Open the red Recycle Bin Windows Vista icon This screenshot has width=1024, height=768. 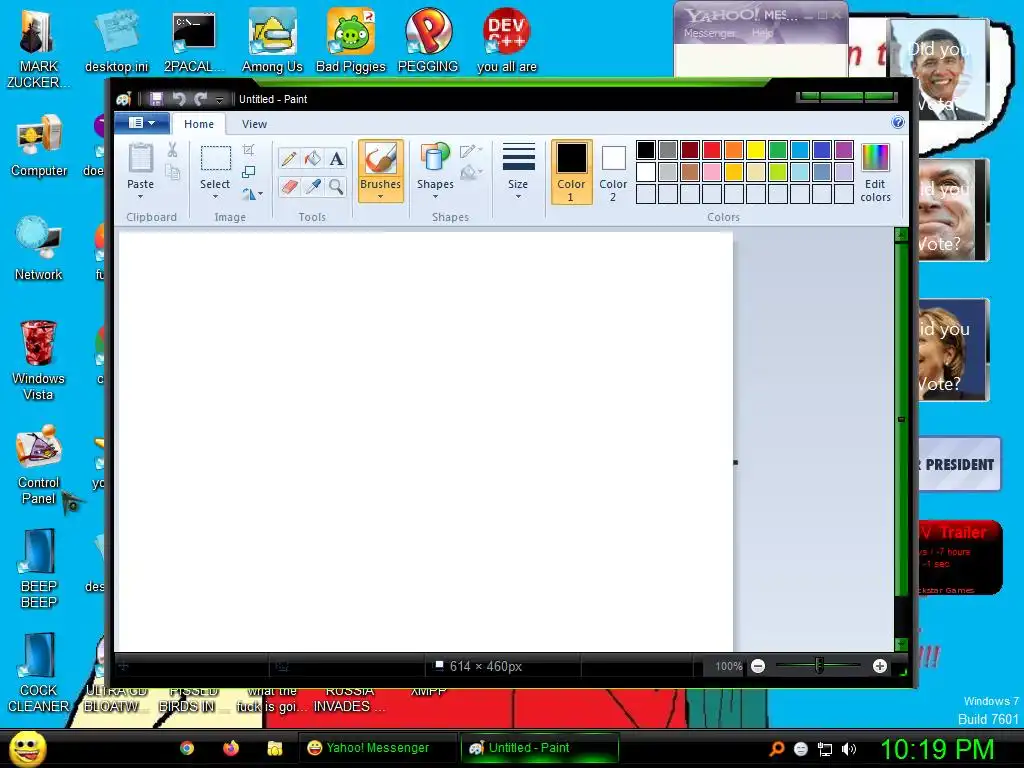pos(39,360)
